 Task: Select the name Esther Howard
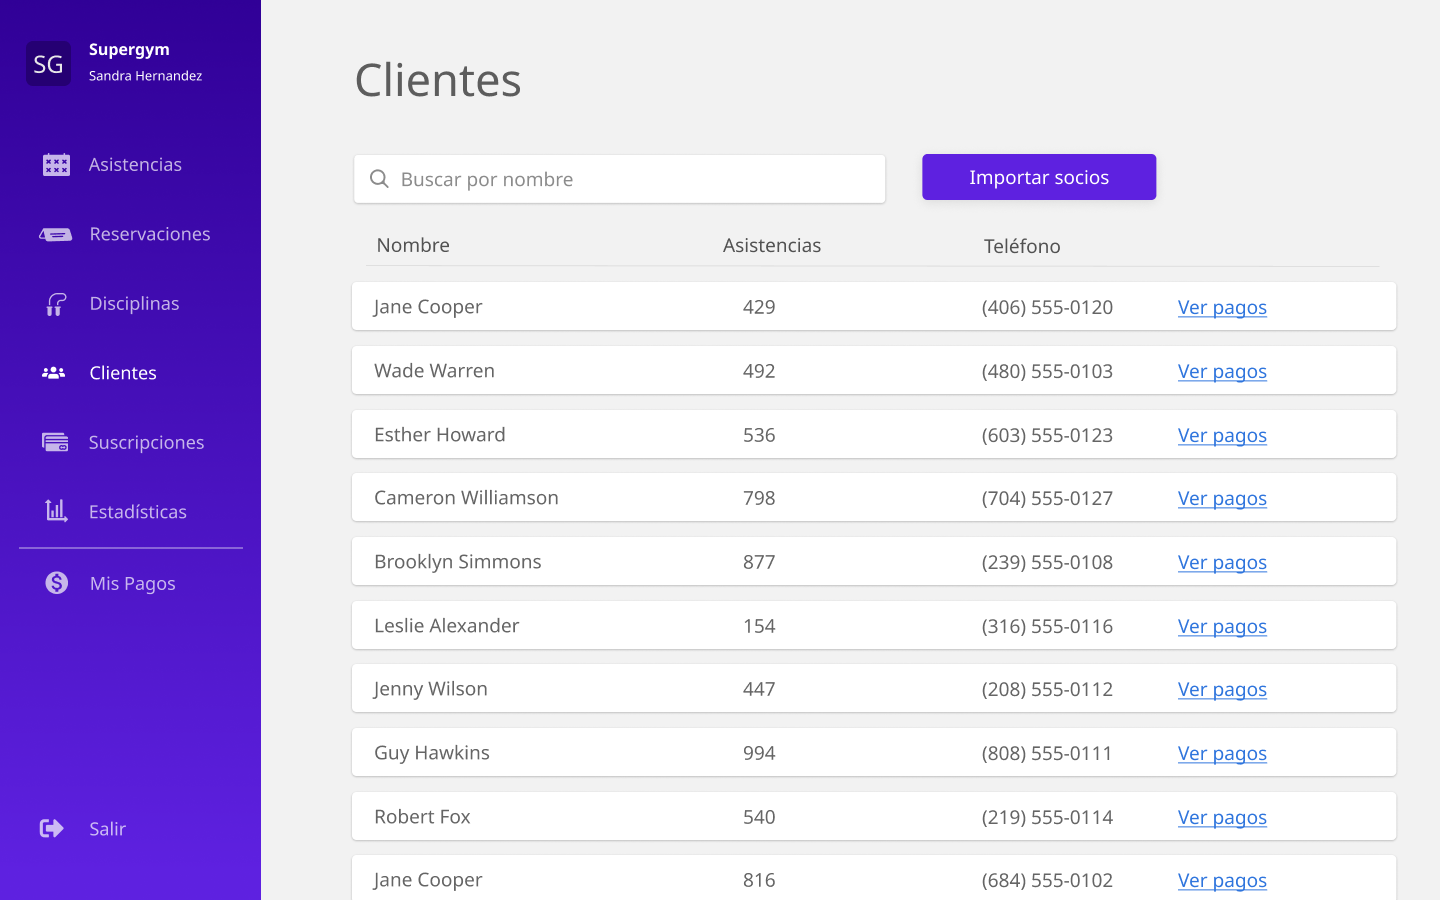pos(440,434)
